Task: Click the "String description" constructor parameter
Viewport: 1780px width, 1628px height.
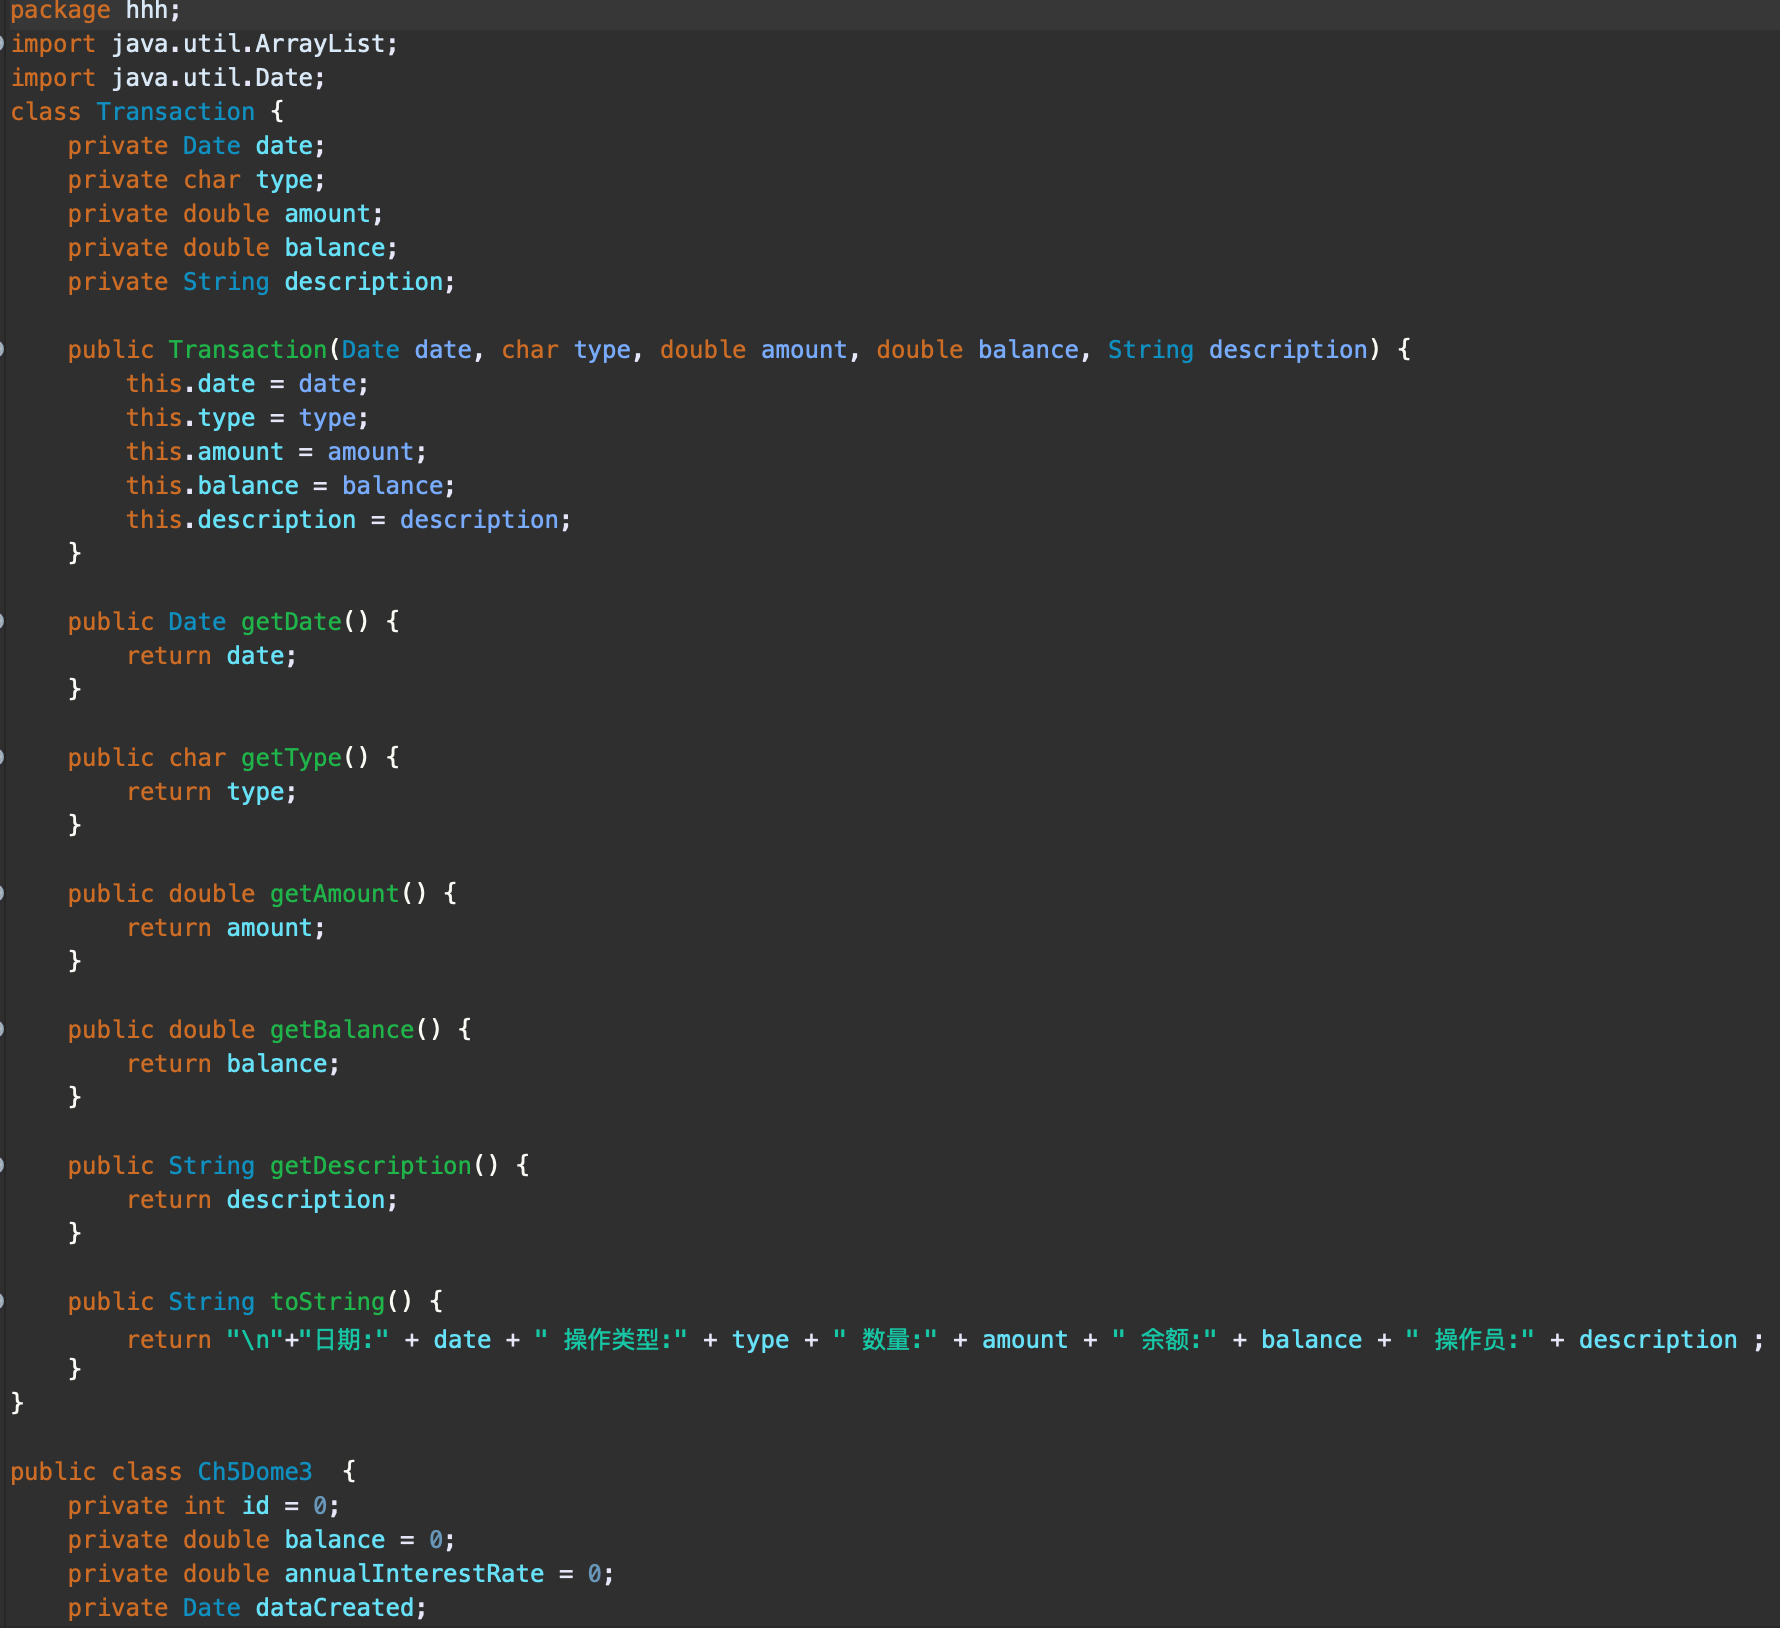Action: click(x=1237, y=350)
